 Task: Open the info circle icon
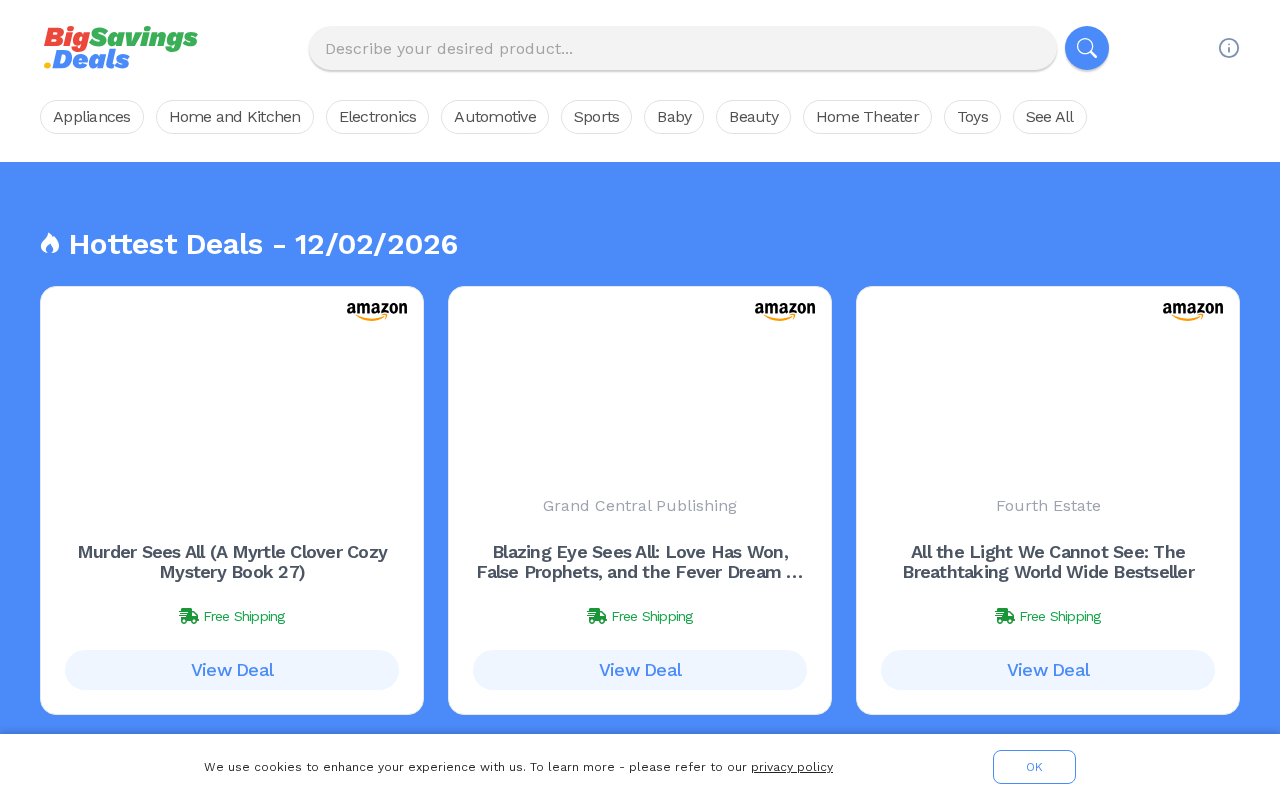[1229, 48]
